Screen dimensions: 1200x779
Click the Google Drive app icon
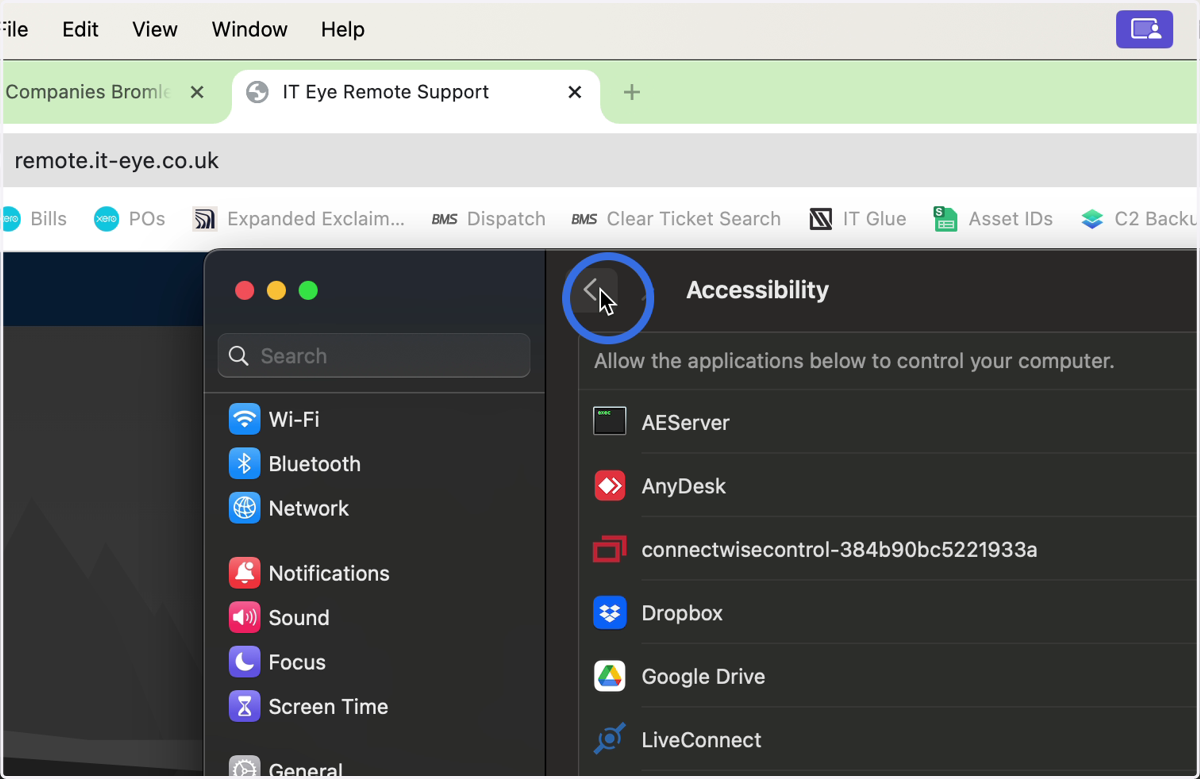click(x=610, y=676)
